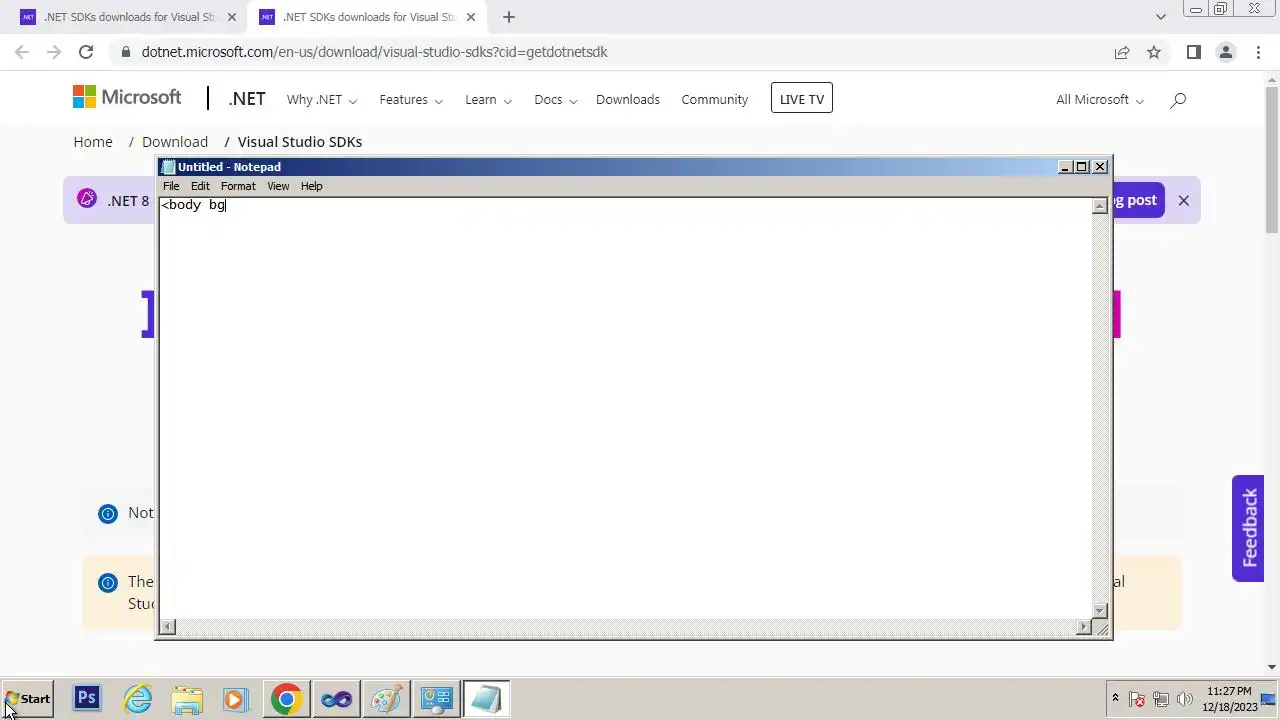The height and width of the screenshot is (720, 1280).
Task: Open Notepad Help menu
Action: point(311,186)
